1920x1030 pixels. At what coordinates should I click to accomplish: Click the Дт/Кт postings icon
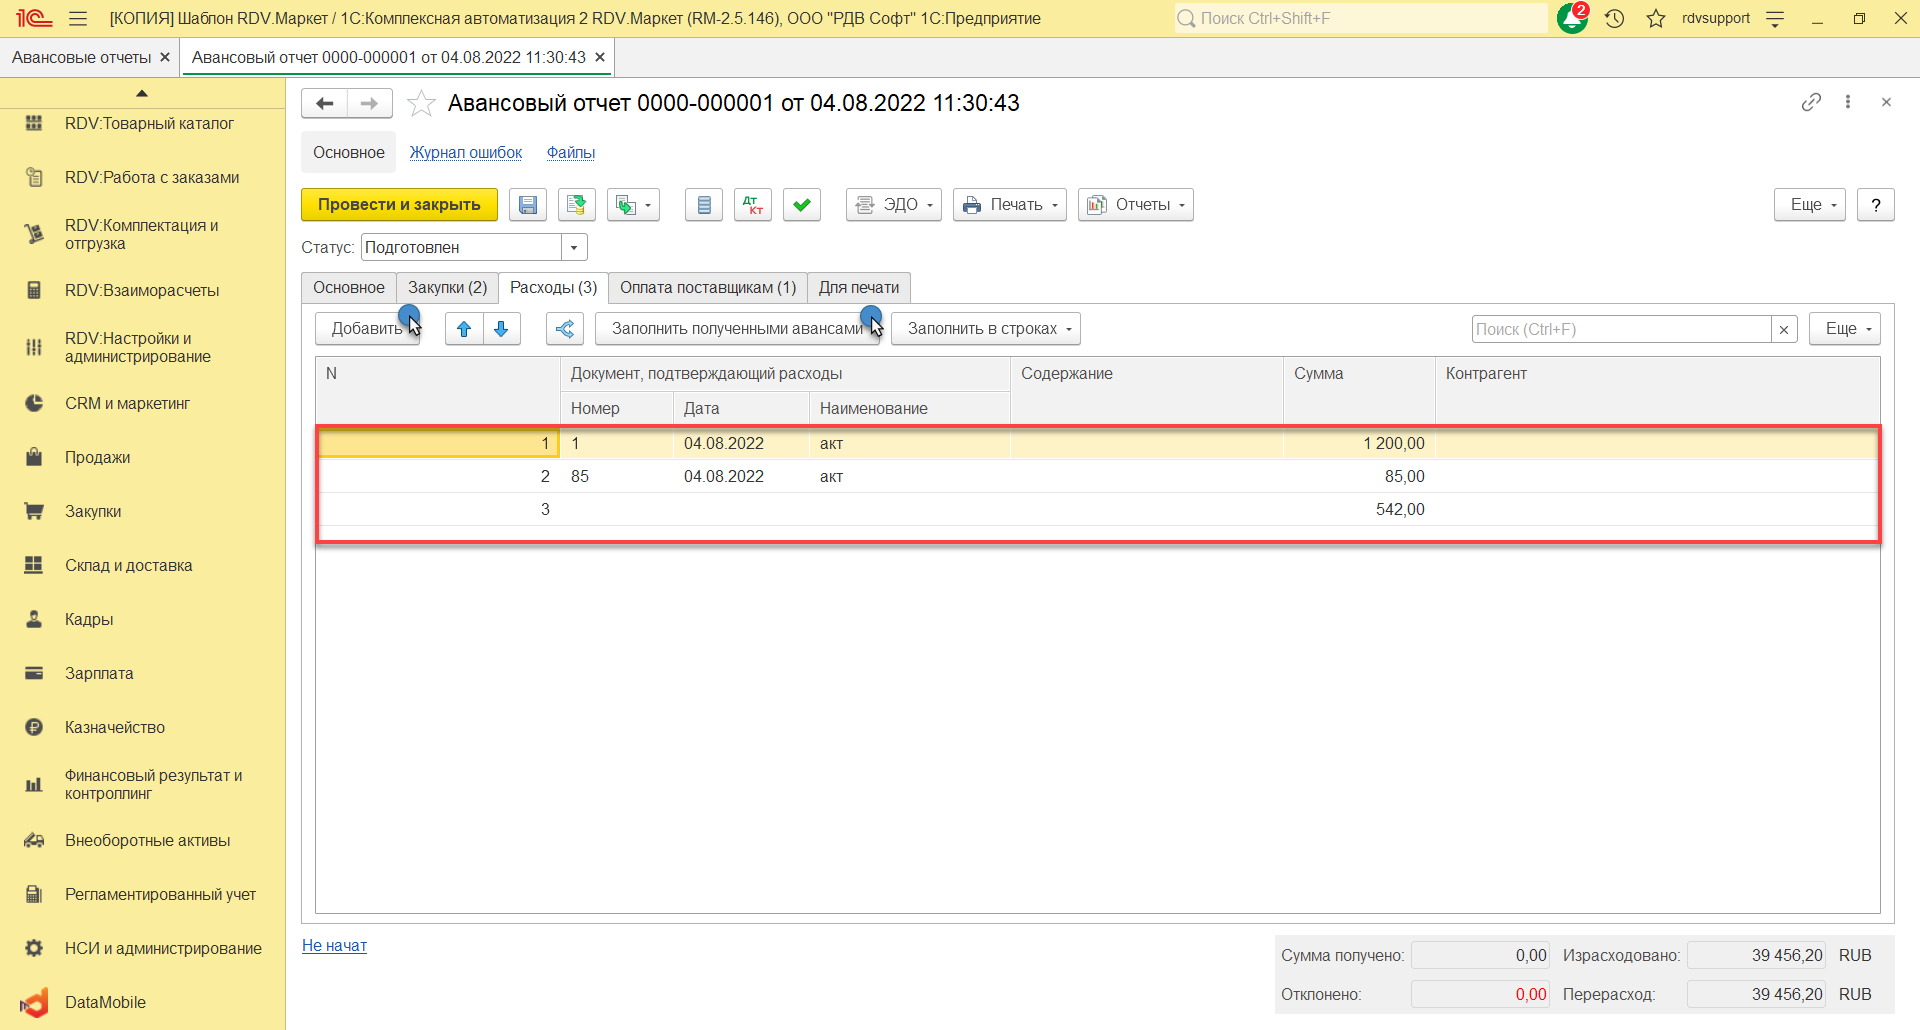(x=752, y=205)
